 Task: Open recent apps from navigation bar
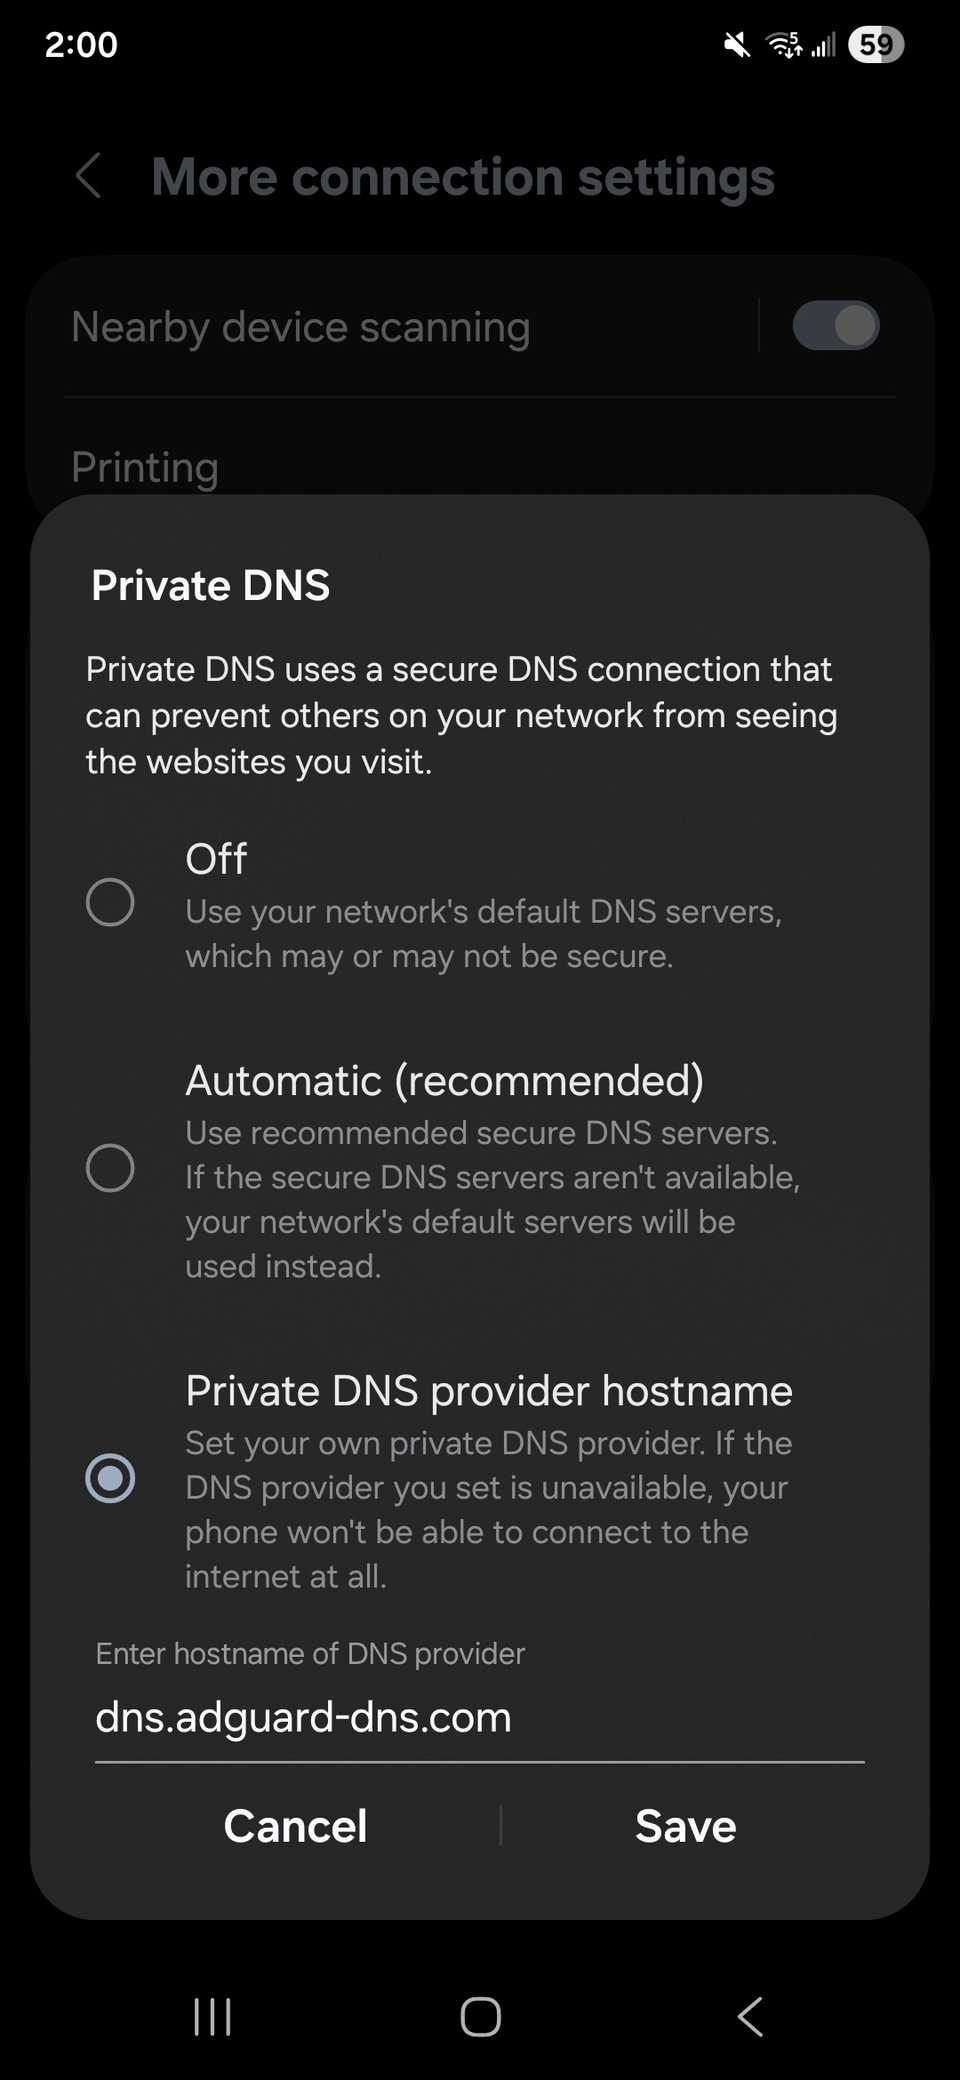point(211,2017)
